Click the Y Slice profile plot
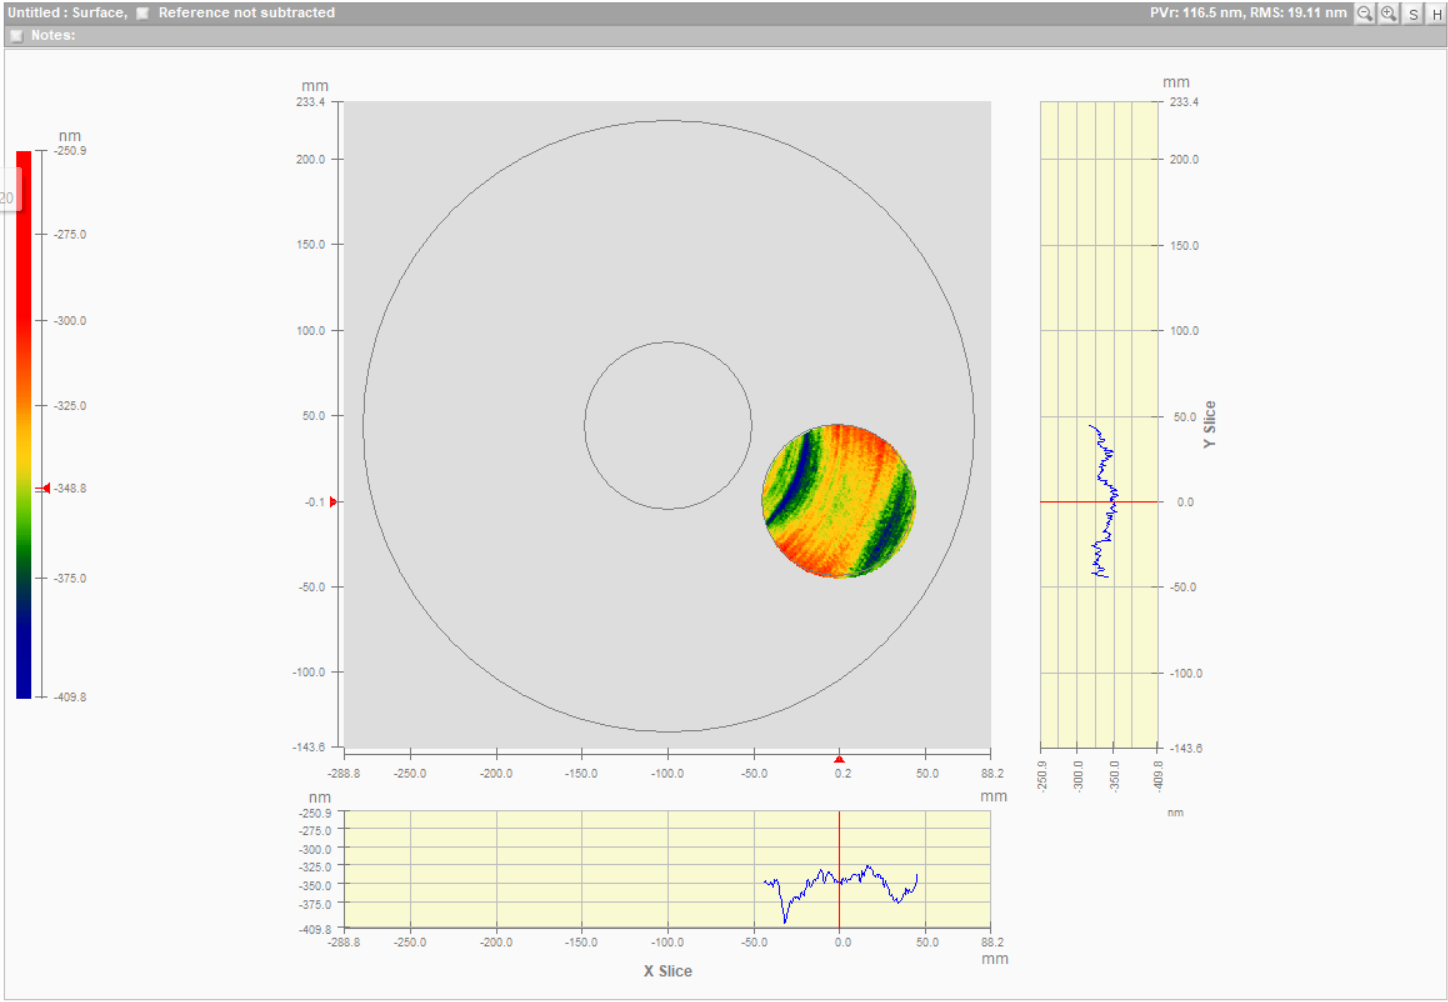Screen dimensions: 1448x1002 pyautogui.click(x=1099, y=424)
